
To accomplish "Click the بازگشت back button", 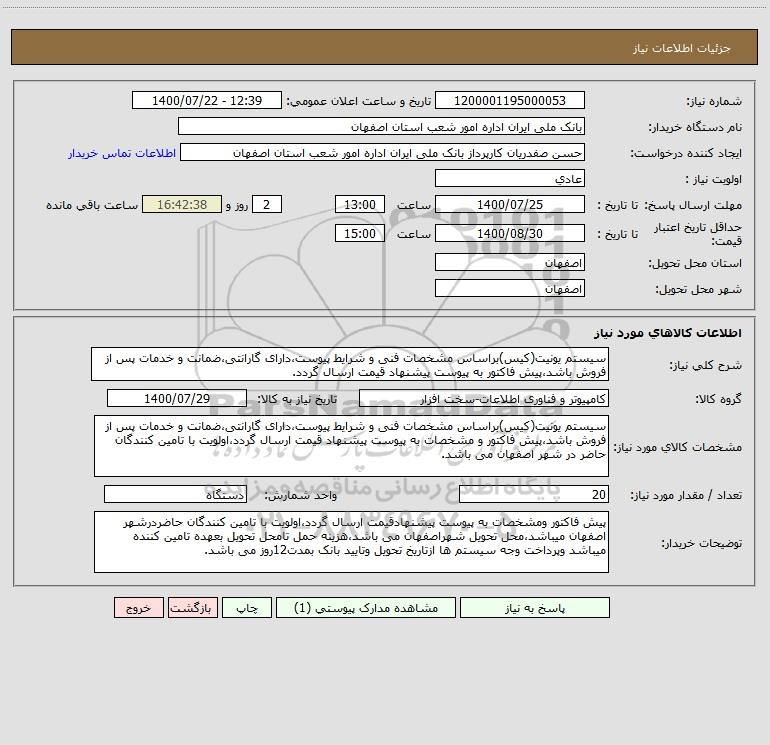I will [192, 607].
